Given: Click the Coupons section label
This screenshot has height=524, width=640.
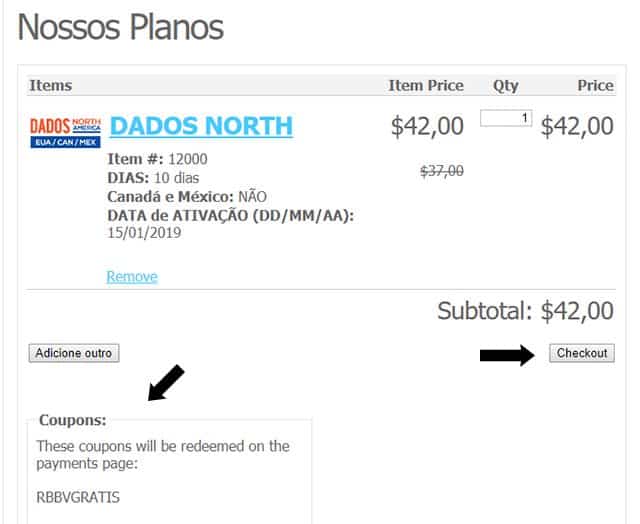Looking at the screenshot, I should [73, 420].
